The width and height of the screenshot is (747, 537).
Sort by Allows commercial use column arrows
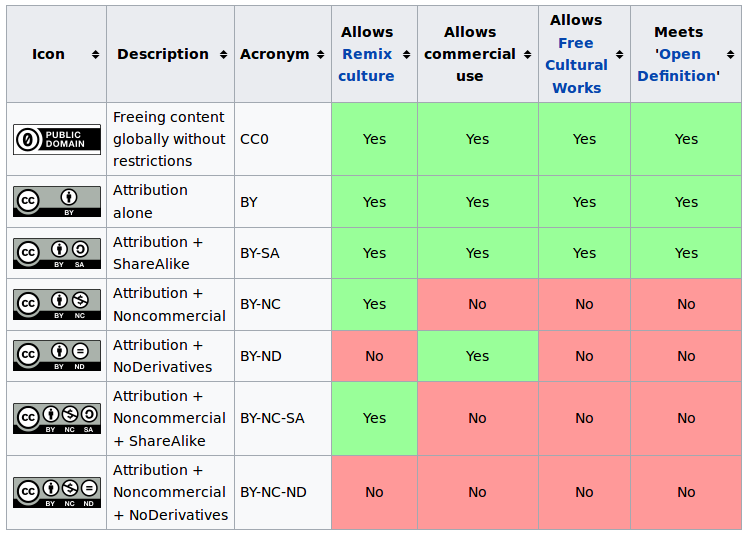(x=527, y=54)
